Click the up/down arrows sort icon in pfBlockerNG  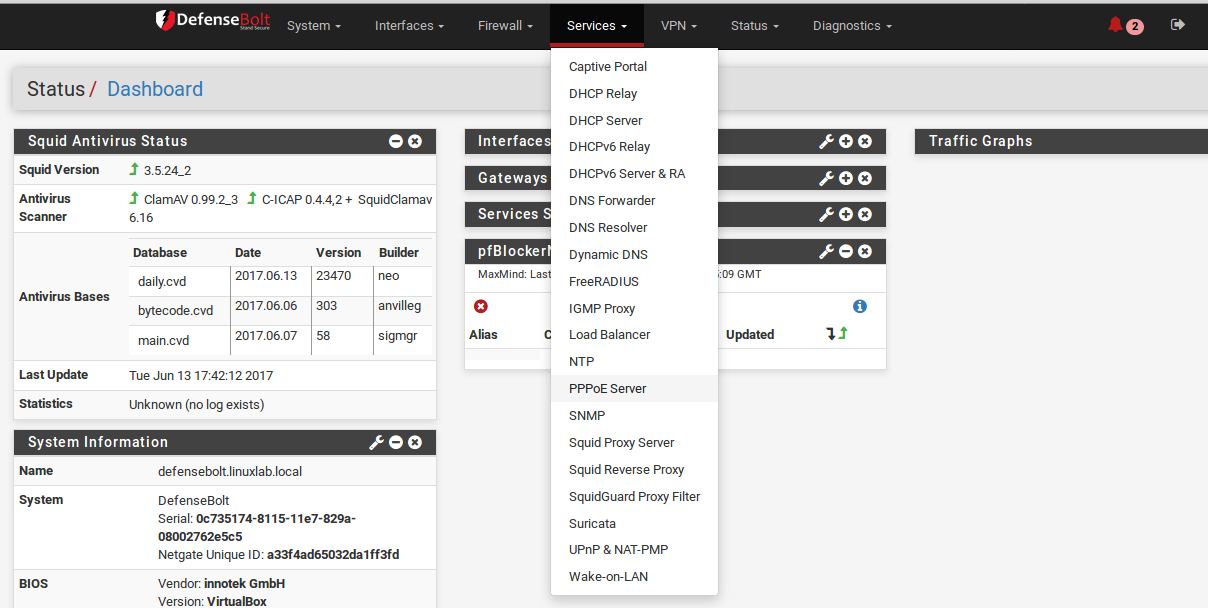tap(837, 334)
